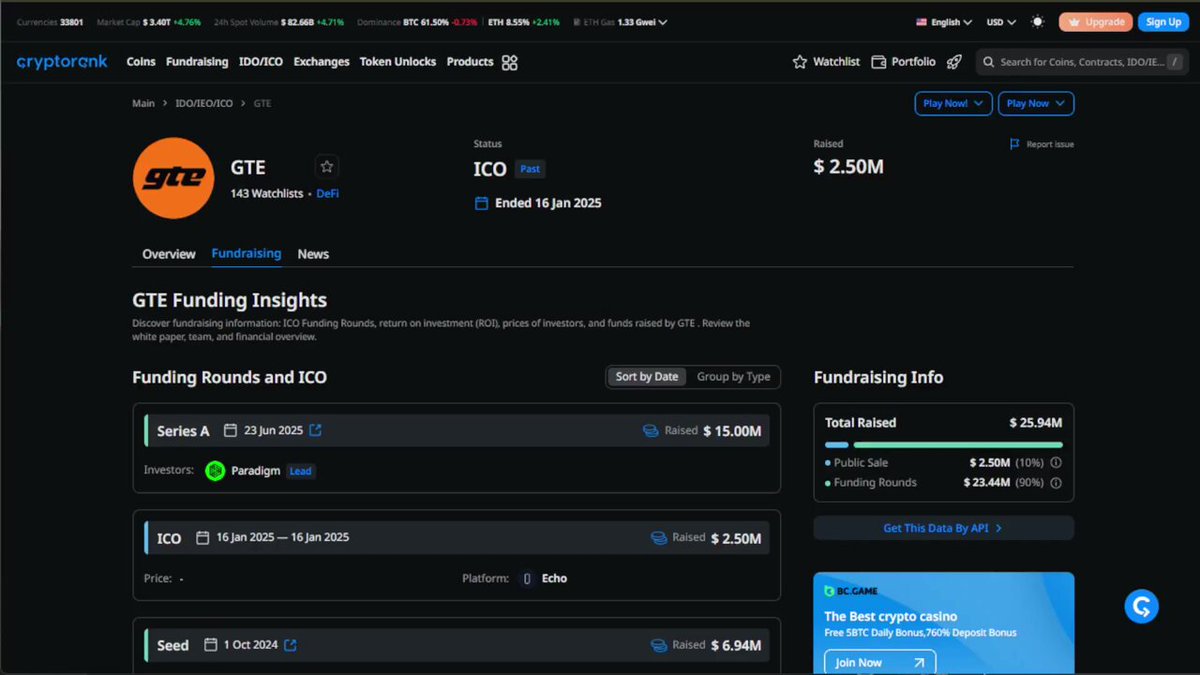The width and height of the screenshot is (1200, 675).
Task: Open the Exchanges menu
Action: point(321,62)
